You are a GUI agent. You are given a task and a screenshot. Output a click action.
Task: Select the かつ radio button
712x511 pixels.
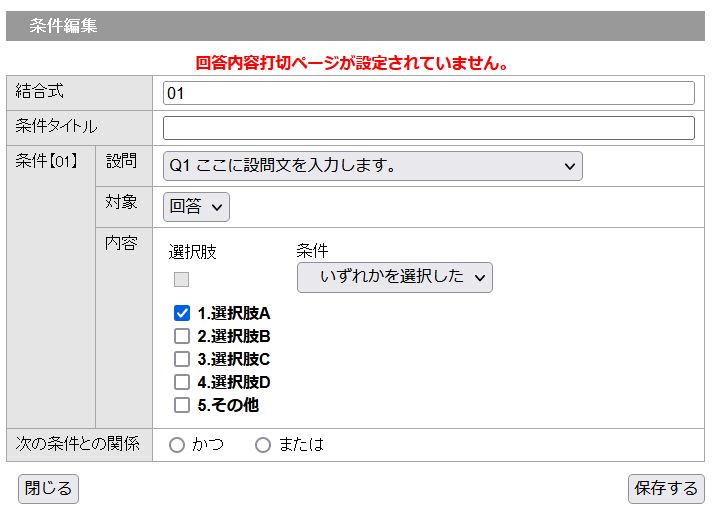[177, 445]
